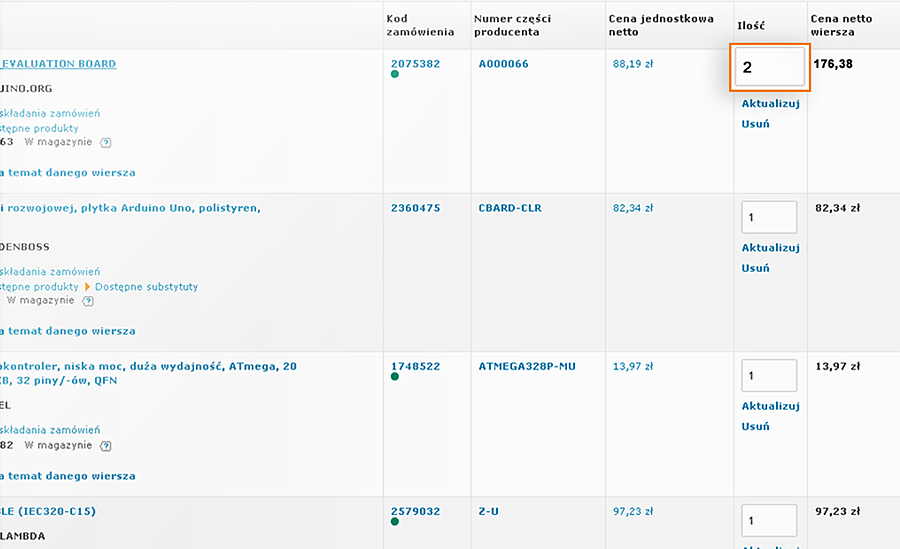Click the quantity field in the CBARD-CLR row

click(769, 217)
